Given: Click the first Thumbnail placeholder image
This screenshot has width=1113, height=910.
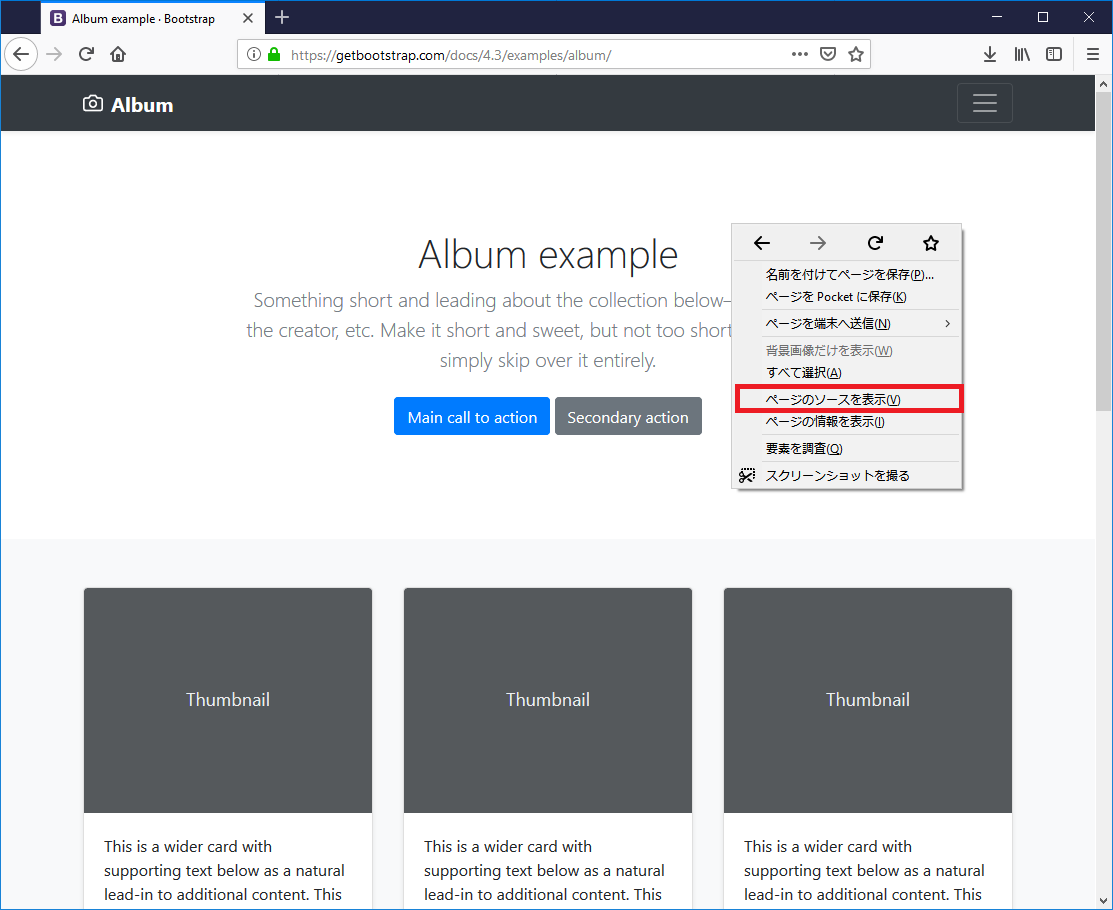Looking at the screenshot, I should pos(227,699).
